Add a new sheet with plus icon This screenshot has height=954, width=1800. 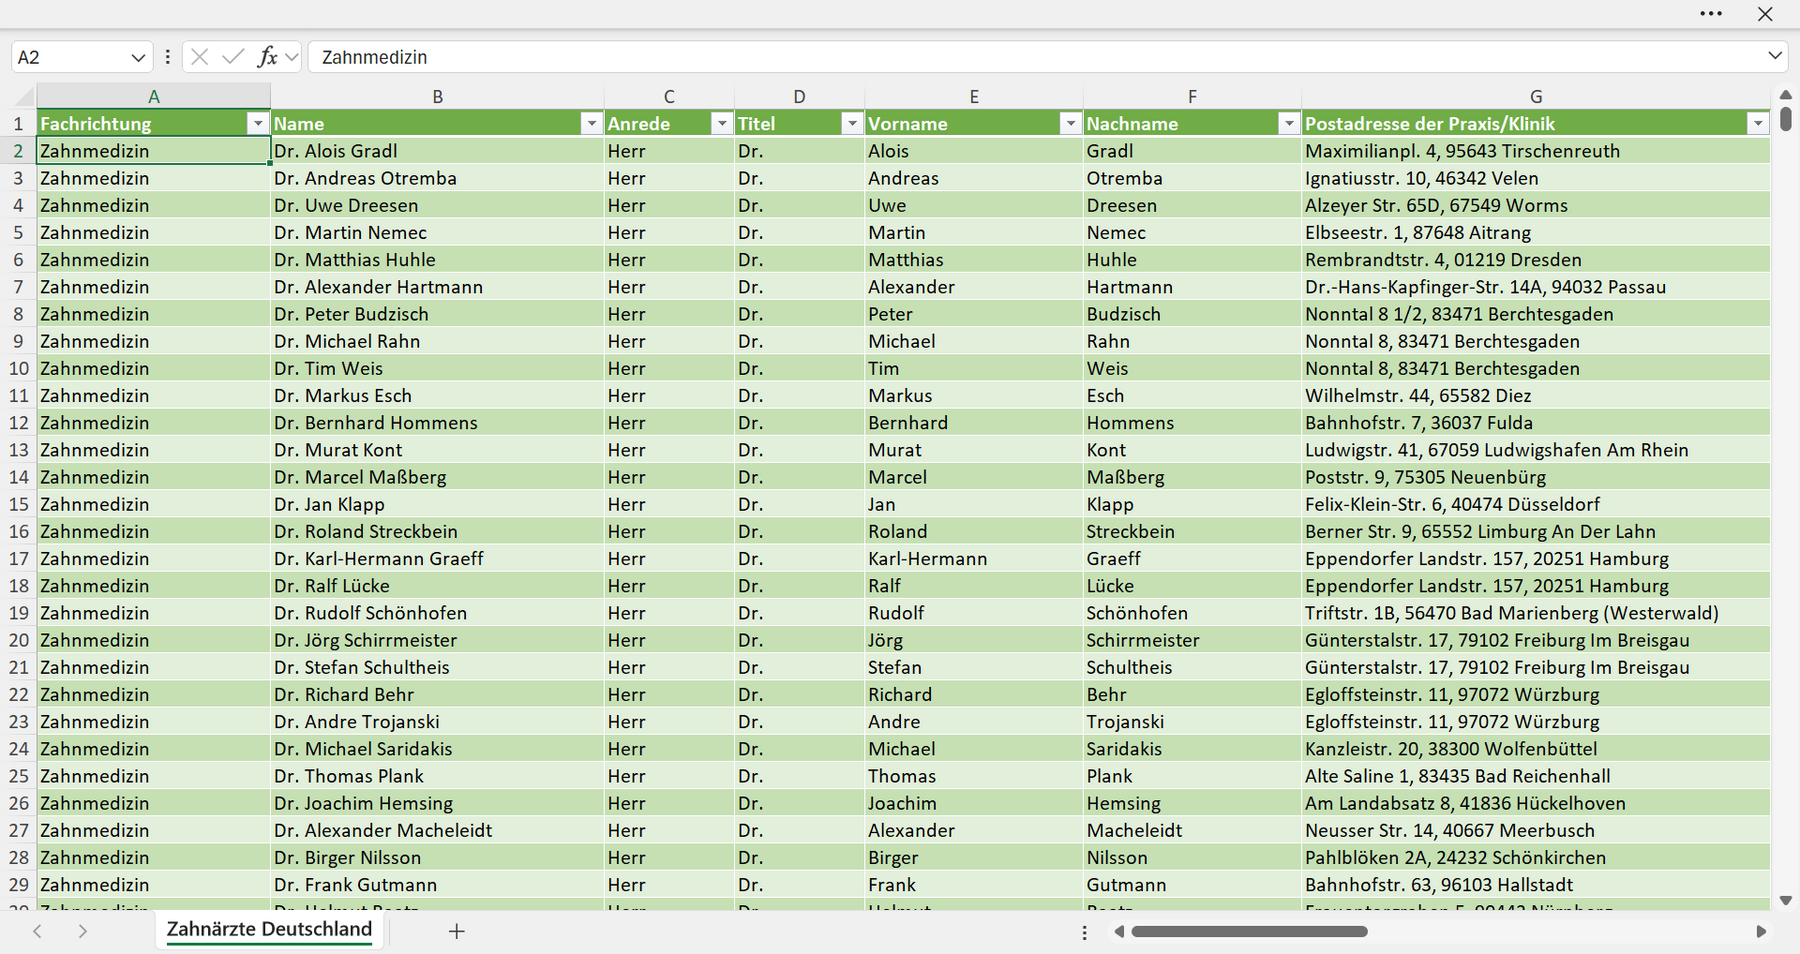click(x=457, y=931)
